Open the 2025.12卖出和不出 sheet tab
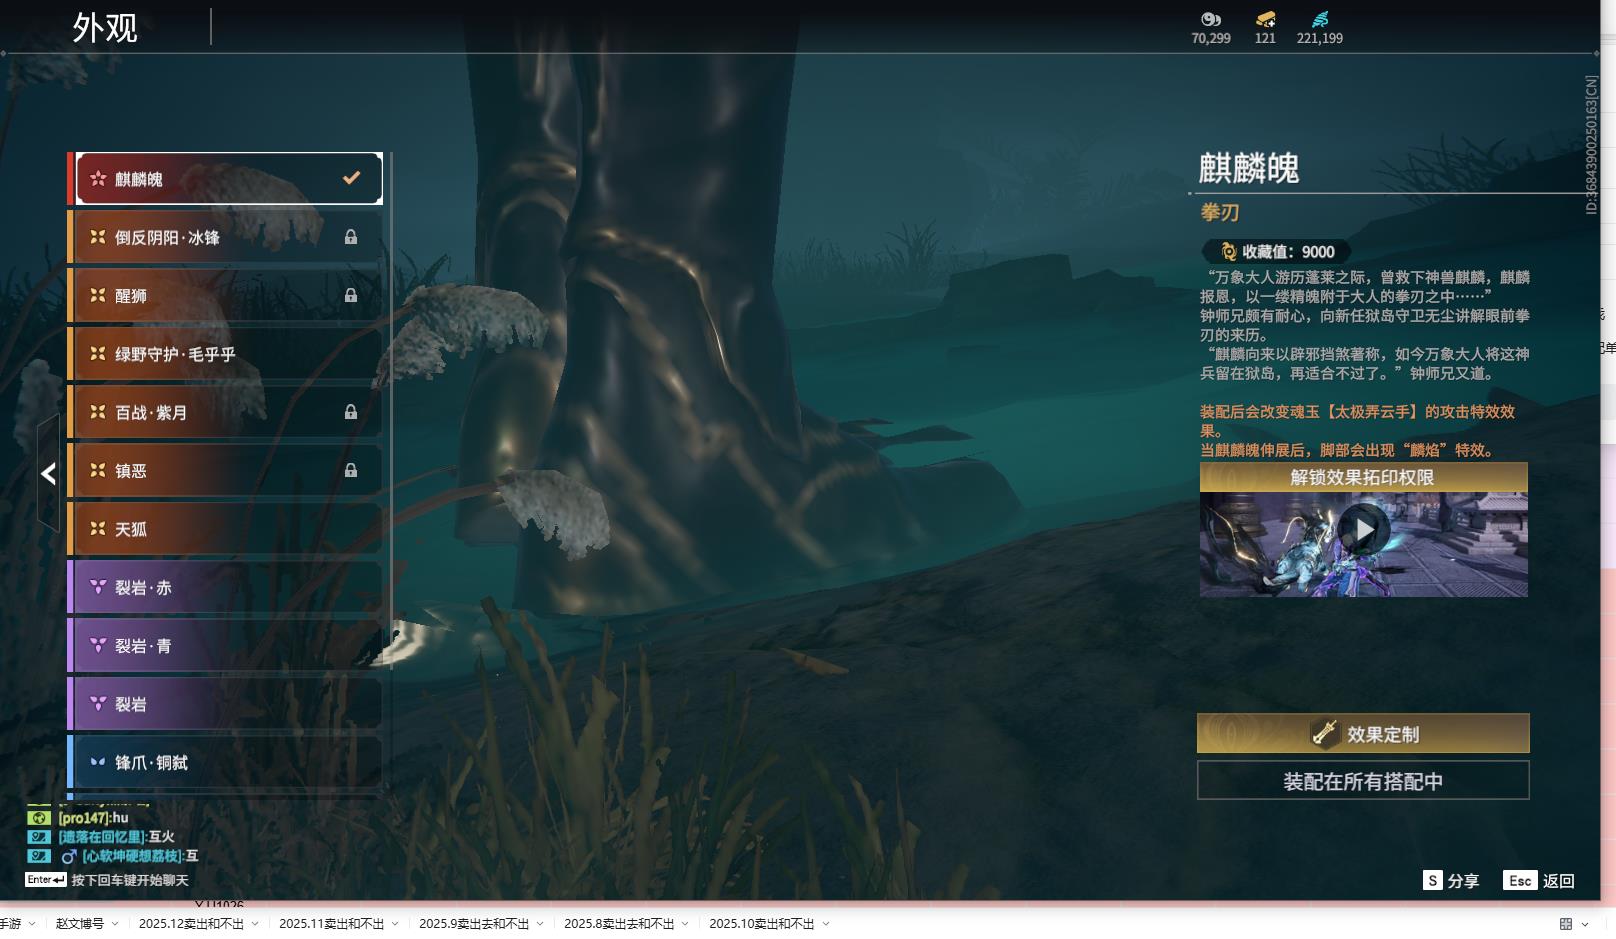The image size is (1616, 939). (191, 924)
